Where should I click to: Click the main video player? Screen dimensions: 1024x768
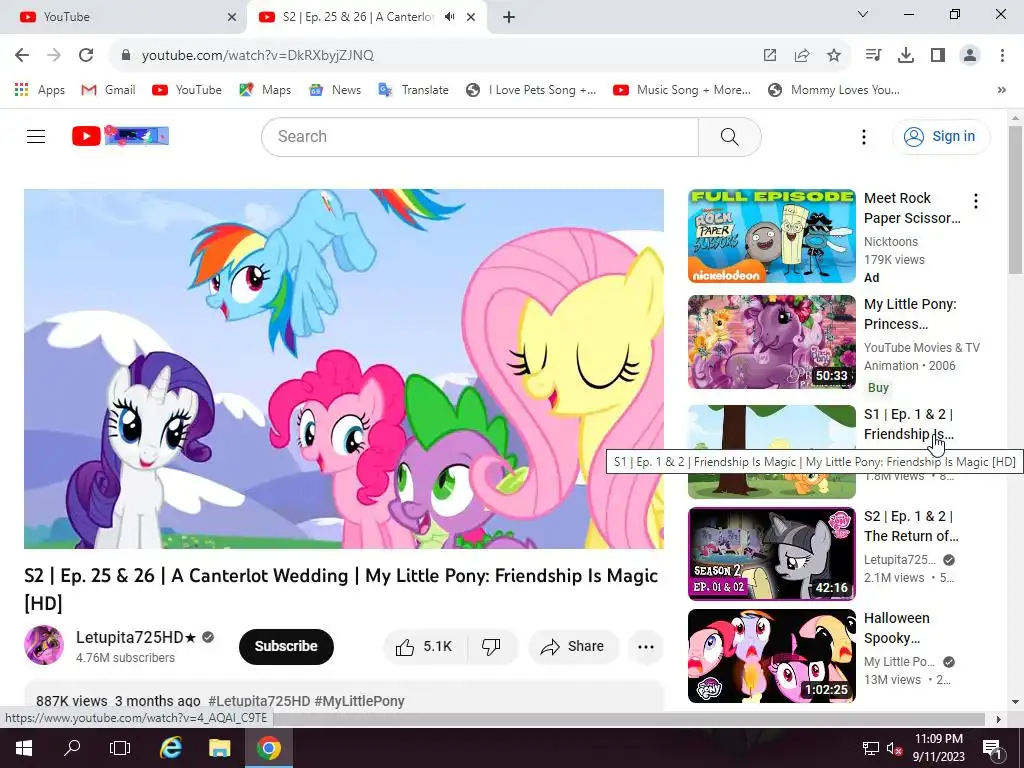[344, 369]
